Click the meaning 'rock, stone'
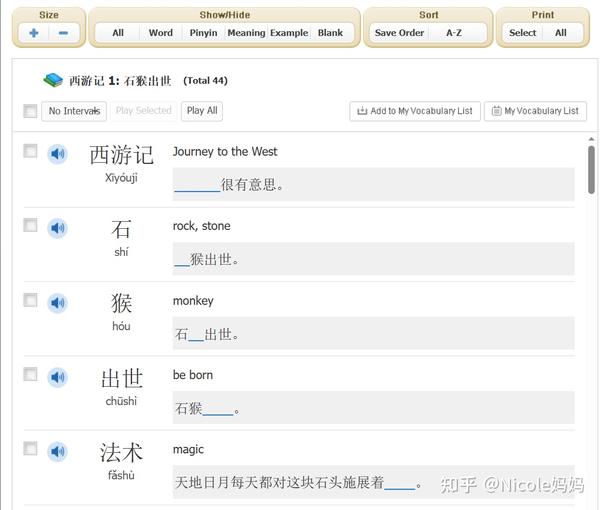 point(202,226)
